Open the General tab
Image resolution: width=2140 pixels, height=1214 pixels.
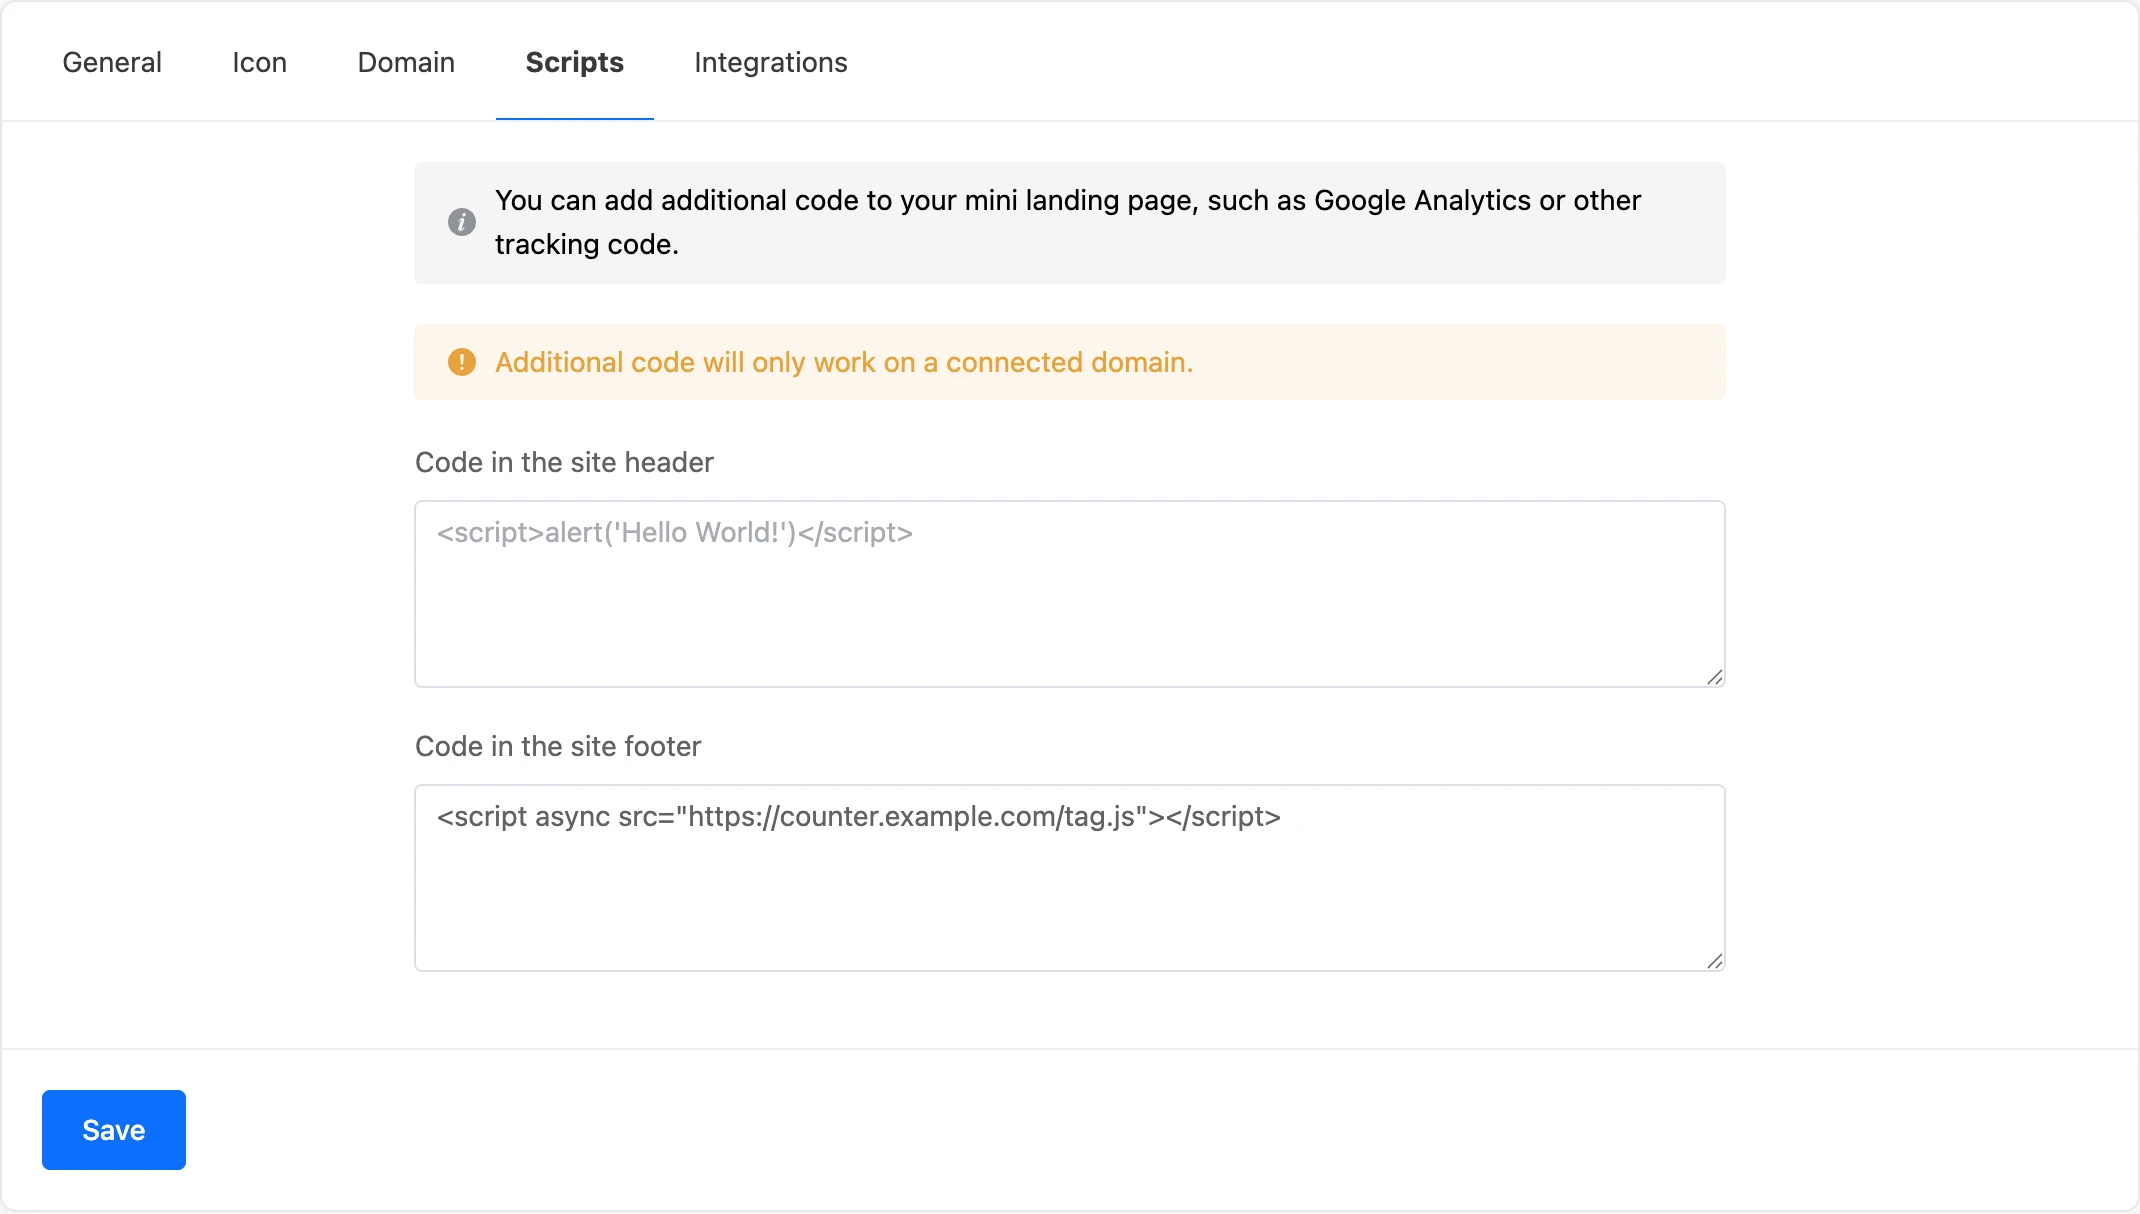112,62
